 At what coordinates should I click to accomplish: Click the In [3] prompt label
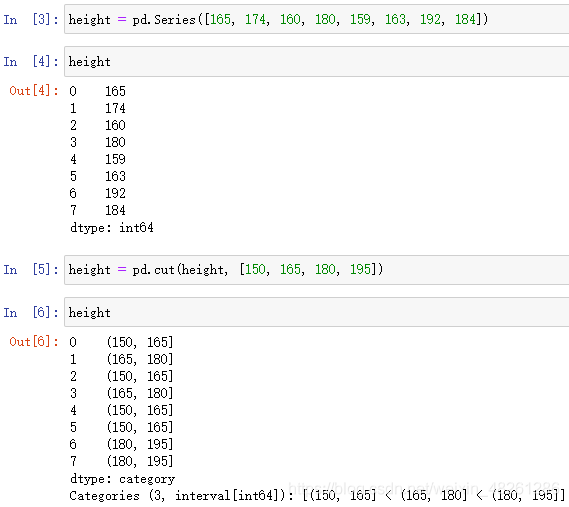(31, 19)
